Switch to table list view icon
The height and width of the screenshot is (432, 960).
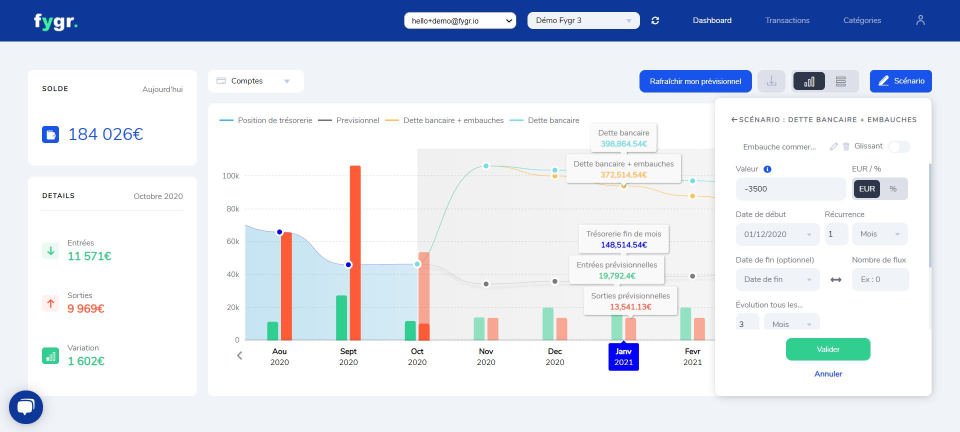[841, 81]
